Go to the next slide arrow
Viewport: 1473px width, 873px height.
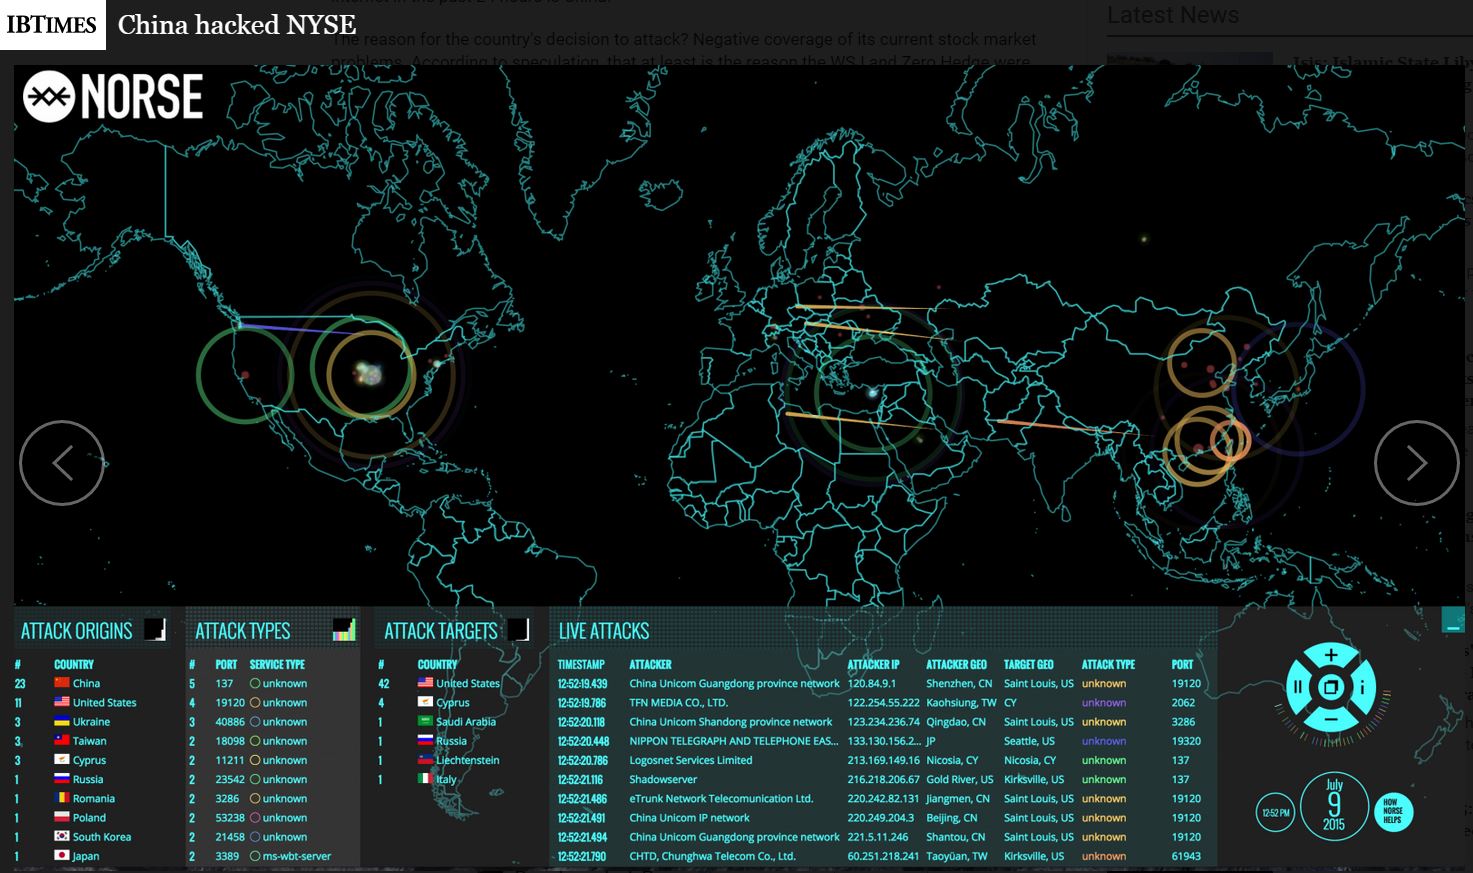point(1416,463)
